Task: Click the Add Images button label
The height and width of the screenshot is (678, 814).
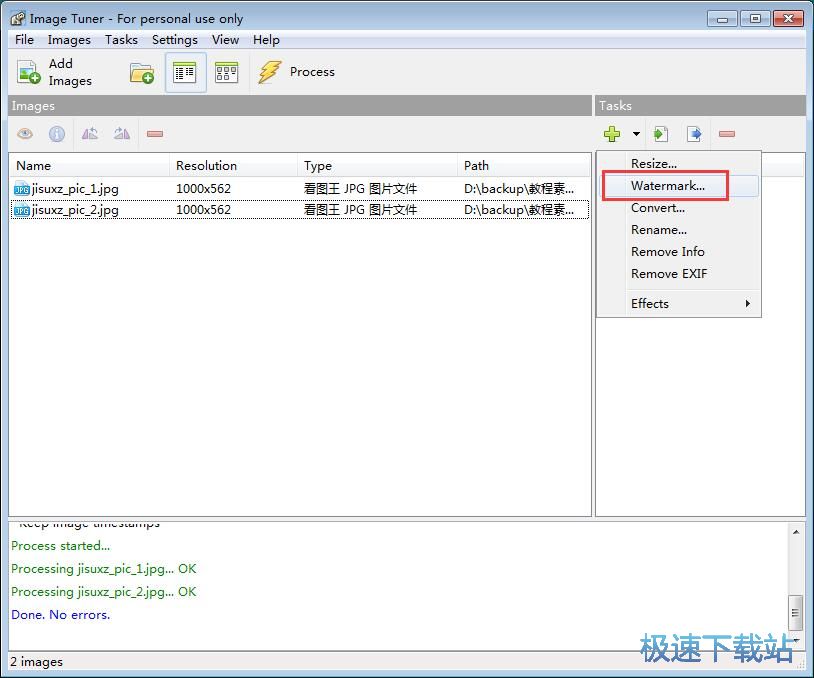Action: click(x=70, y=72)
